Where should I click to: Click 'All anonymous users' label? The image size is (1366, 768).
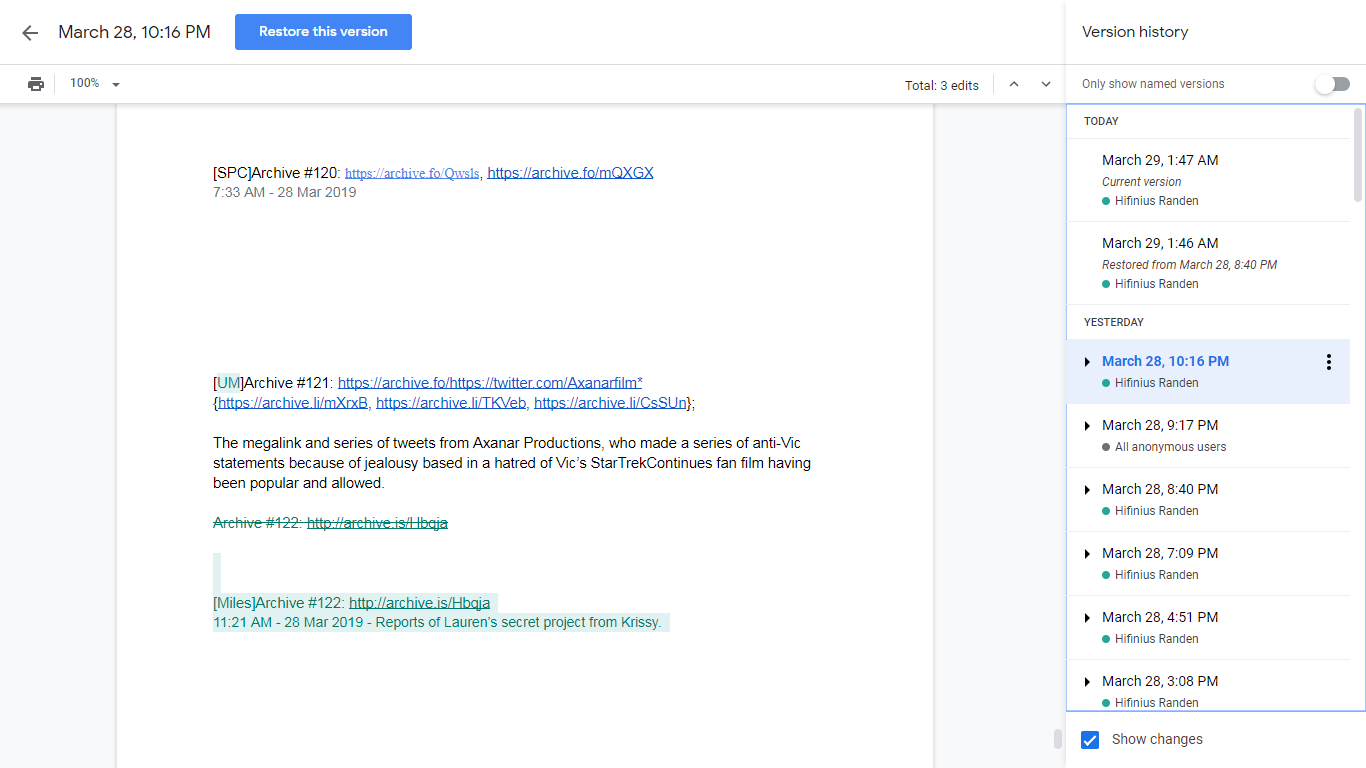click(1170, 447)
